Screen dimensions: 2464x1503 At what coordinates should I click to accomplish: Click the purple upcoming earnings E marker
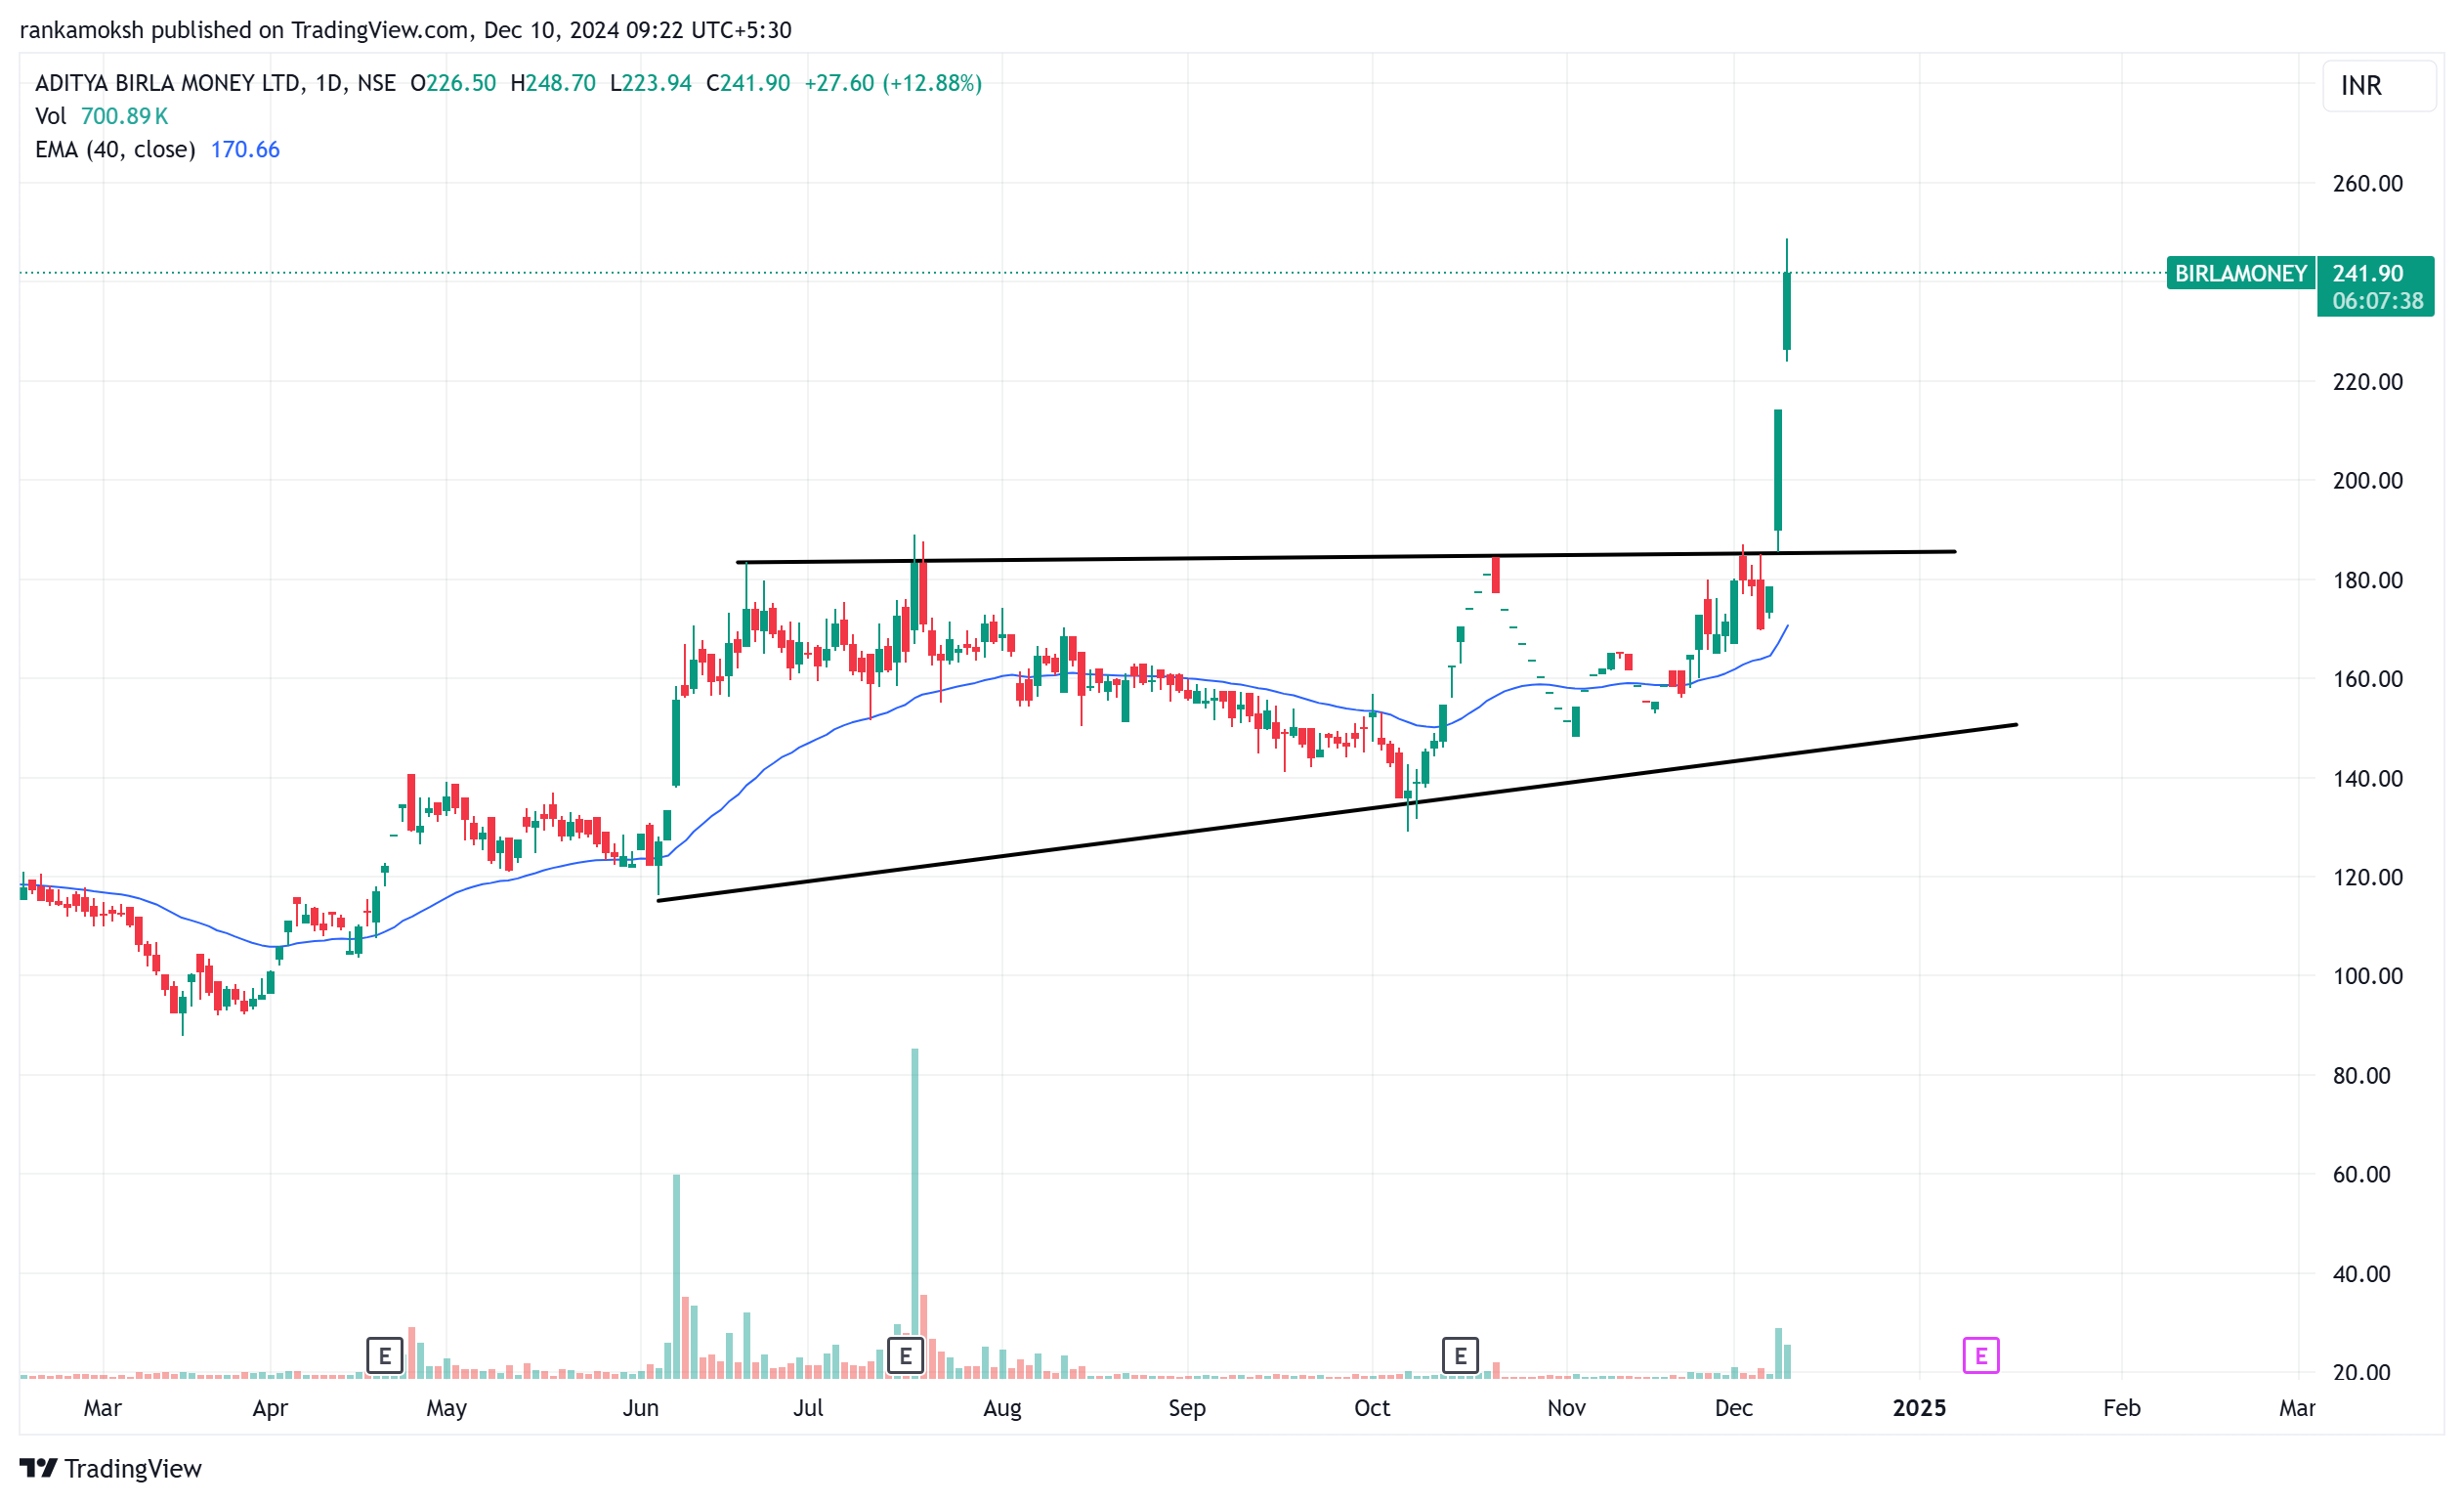pyautogui.click(x=1981, y=1356)
